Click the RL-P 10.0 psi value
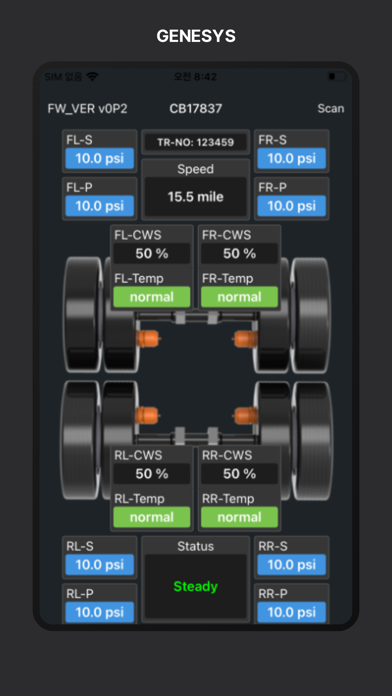 click(x=99, y=612)
